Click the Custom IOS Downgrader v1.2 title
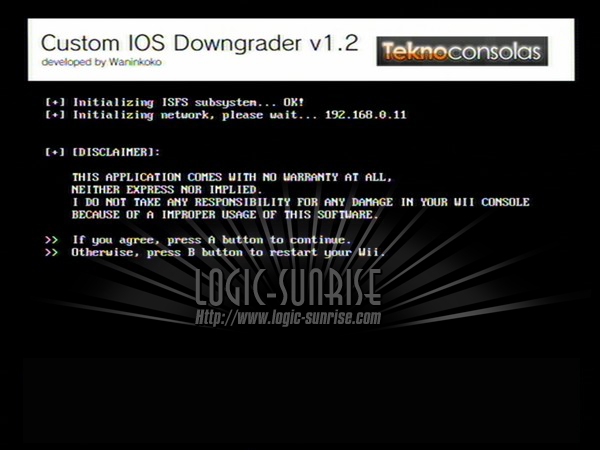Screen dimensions: 600x450 199,43
